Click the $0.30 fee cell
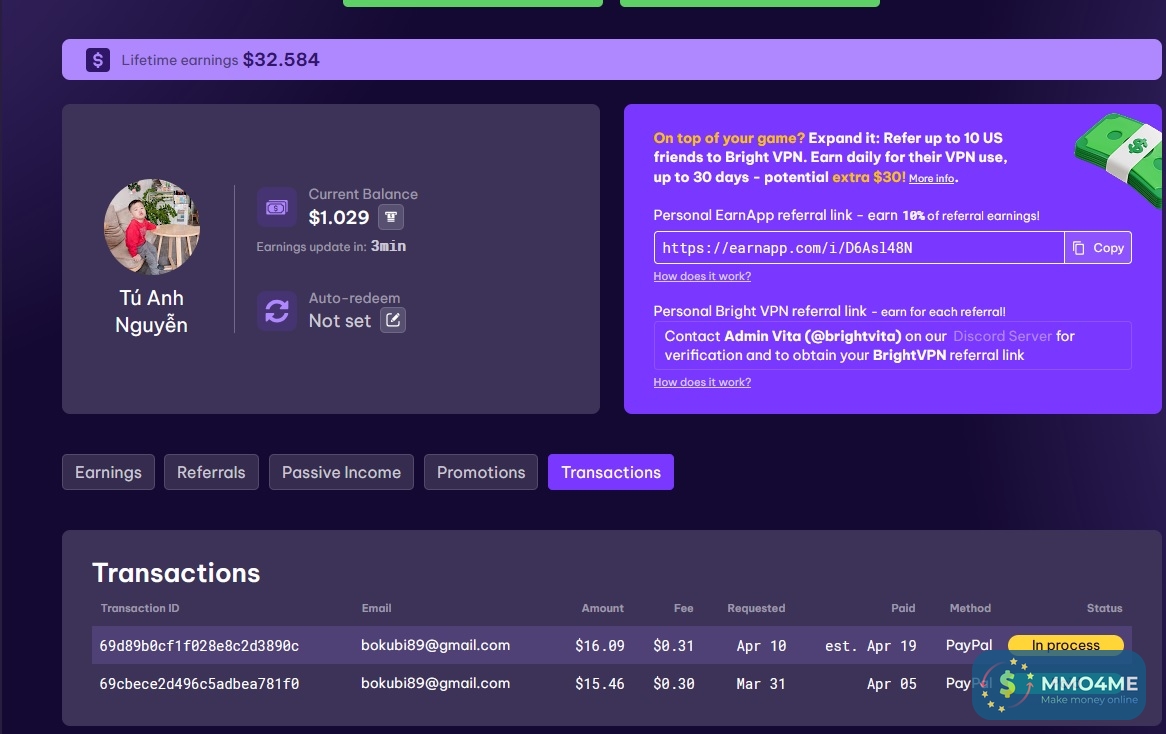Screen dimensions: 1166x734 [x=674, y=683]
